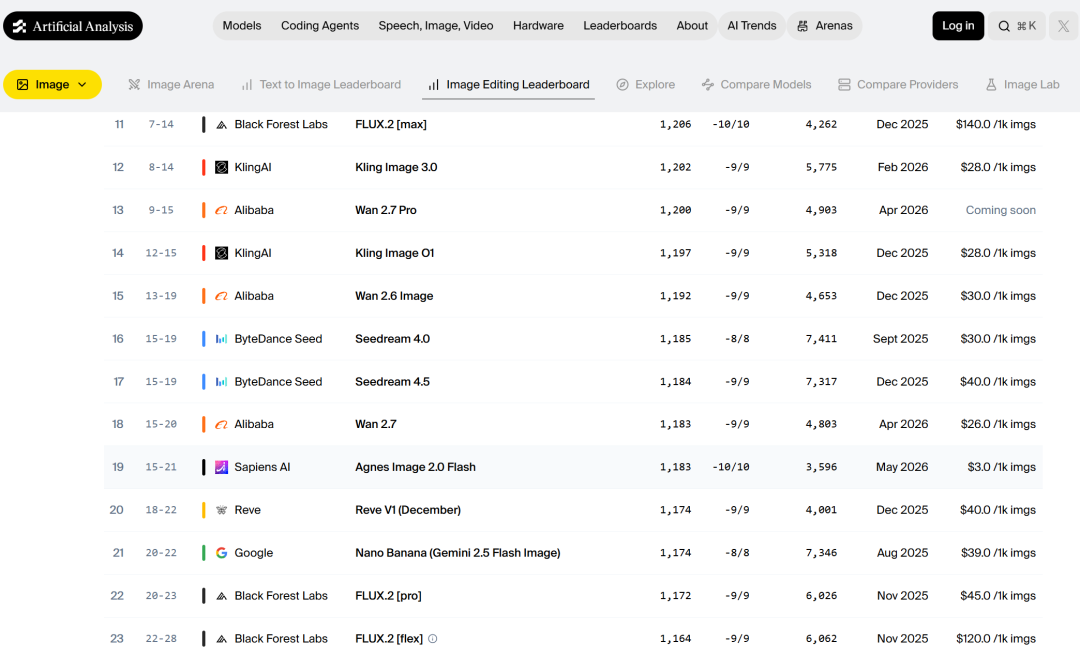
Task: Click the Sept 2025 release date
Action: [900, 339]
